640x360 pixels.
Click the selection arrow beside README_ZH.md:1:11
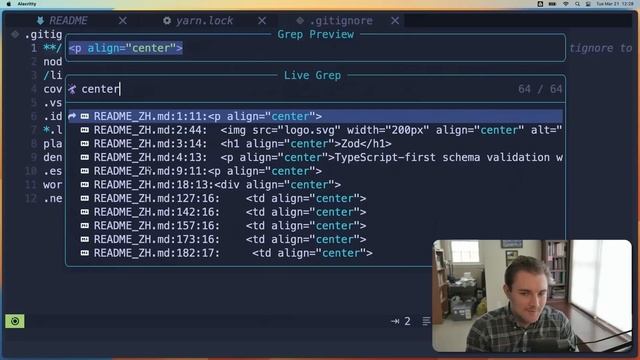tap(72, 116)
